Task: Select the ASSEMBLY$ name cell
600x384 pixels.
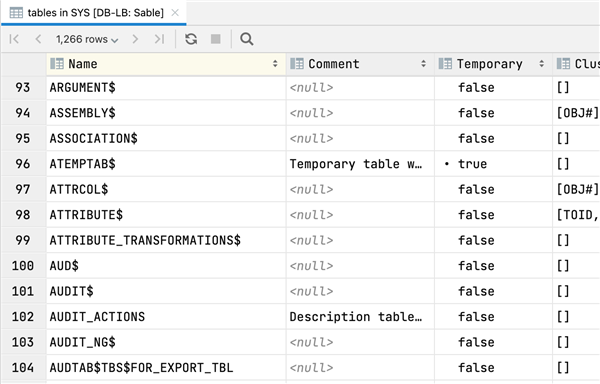Action: (x=166, y=113)
